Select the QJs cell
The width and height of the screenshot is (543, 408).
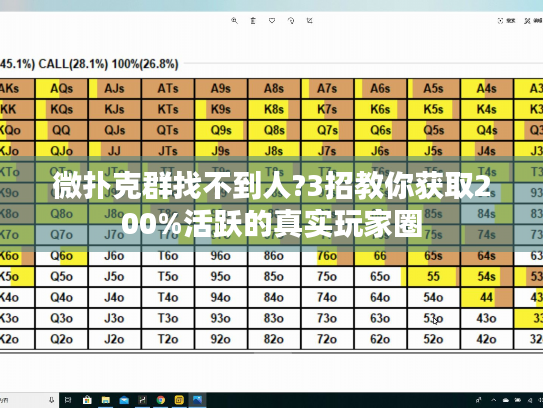point(115,130)
